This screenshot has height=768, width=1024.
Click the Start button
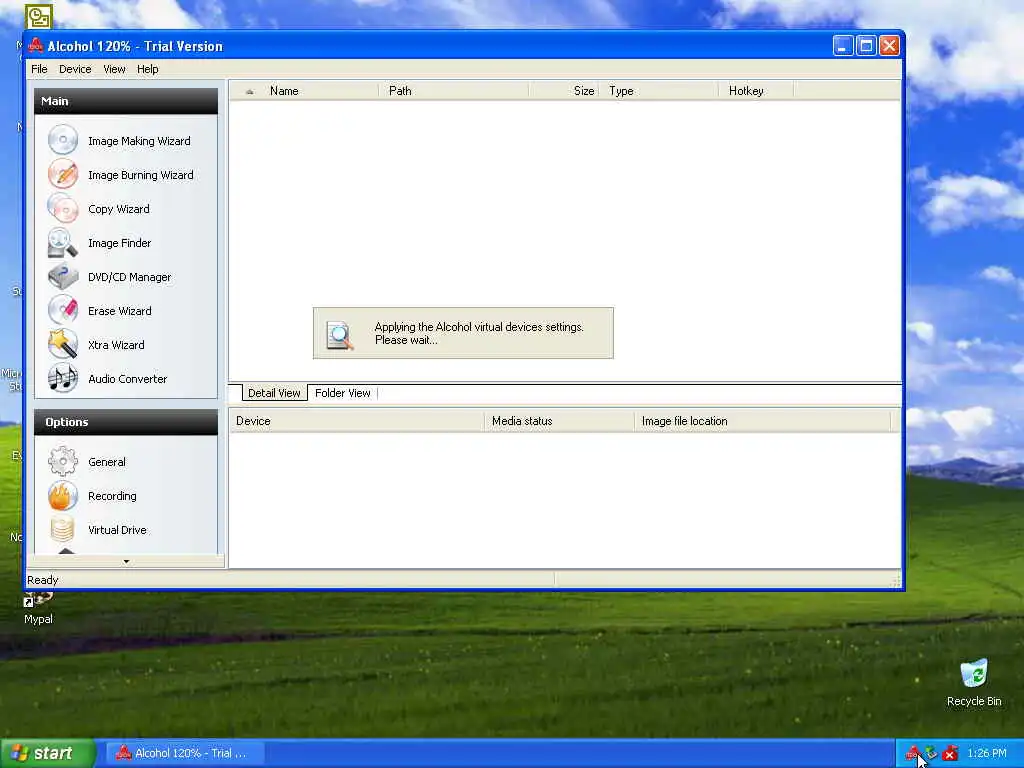click(x=48, y=753)
